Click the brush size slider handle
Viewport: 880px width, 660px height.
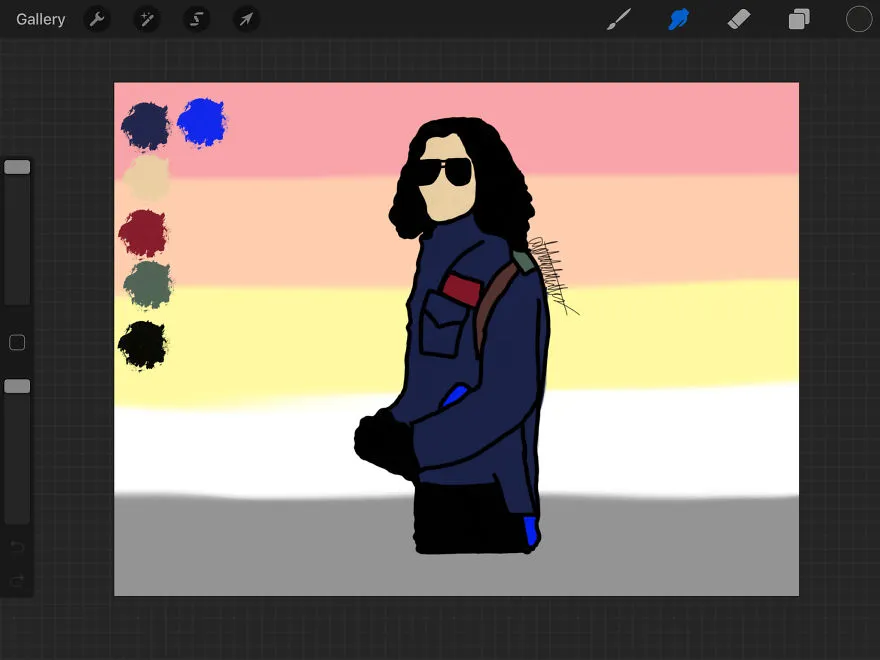(x=17, y=167)
